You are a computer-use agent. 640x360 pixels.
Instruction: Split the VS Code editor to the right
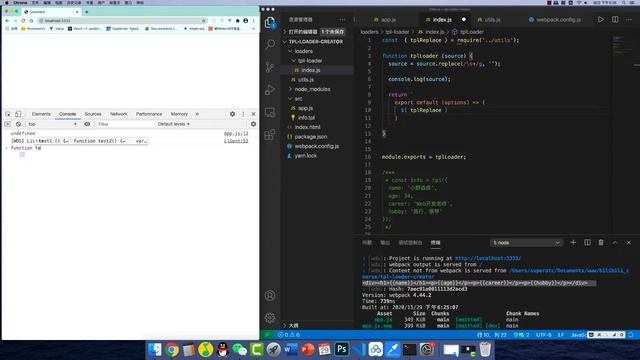615,19
